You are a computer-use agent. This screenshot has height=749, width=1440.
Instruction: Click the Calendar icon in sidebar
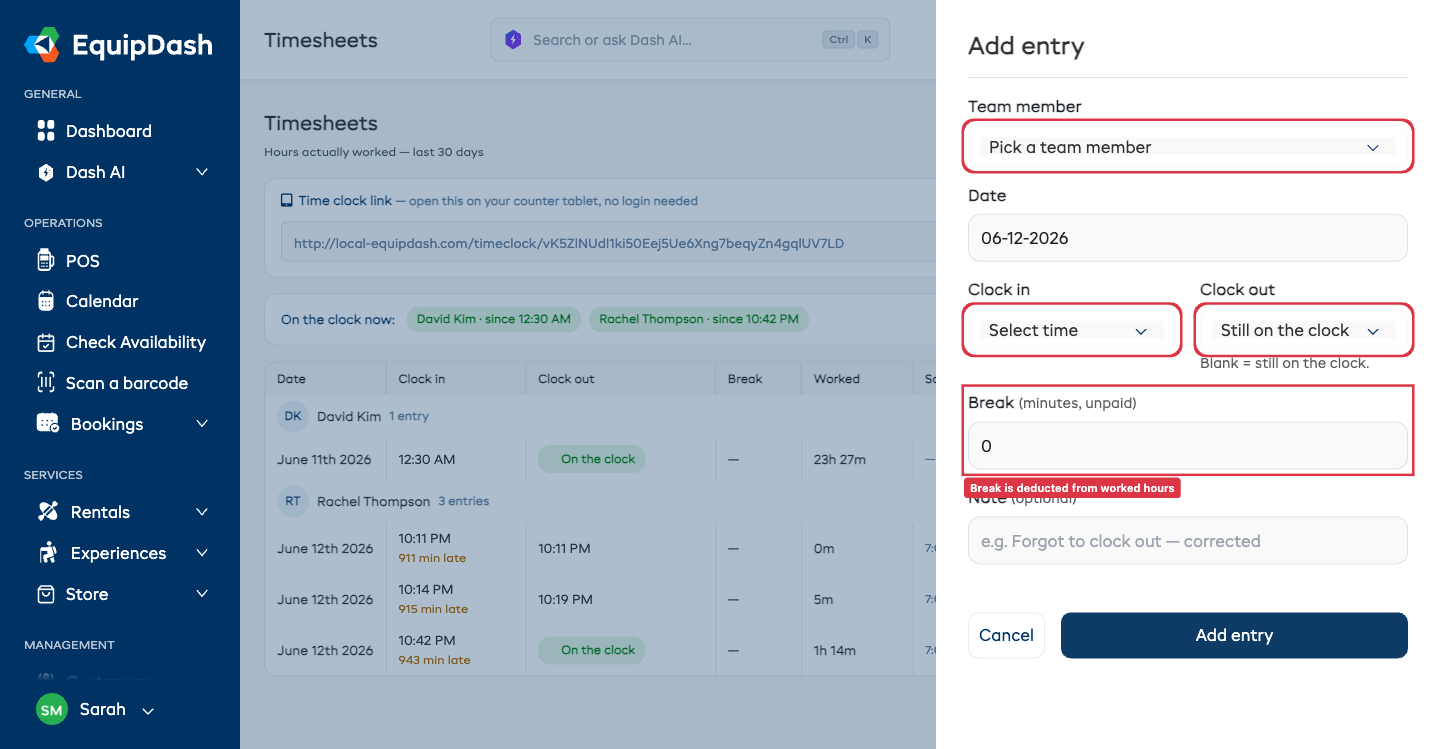pyautogui.click(x=45, y=301)
